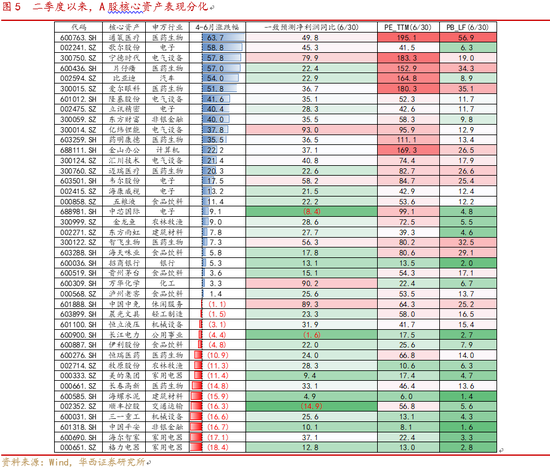
Task: Click code 002594.SZ
Action: [x=78, y=78]
